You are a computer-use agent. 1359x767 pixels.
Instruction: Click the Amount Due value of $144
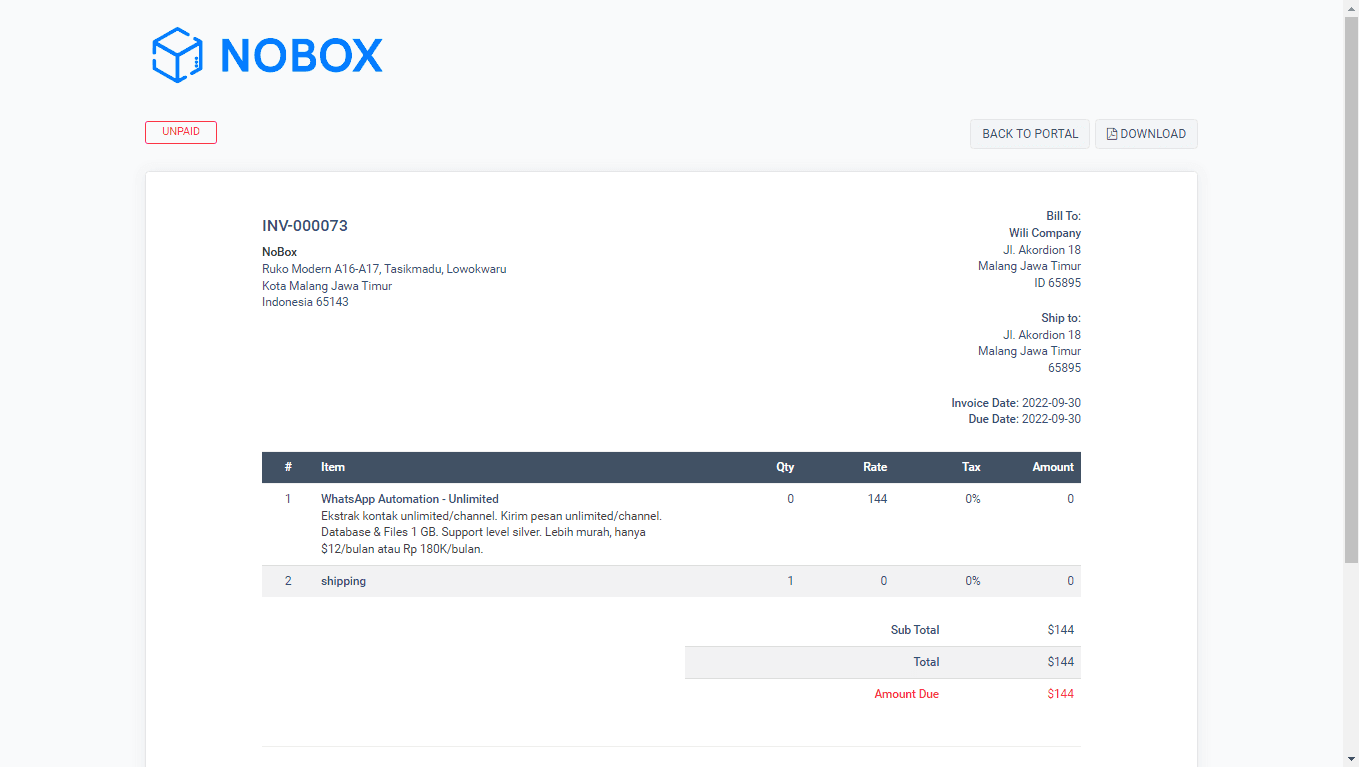[x=1061, y=693]
